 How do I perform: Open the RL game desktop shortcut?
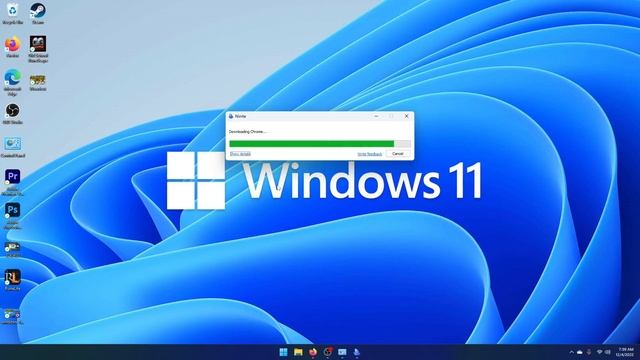pos(12,280)
